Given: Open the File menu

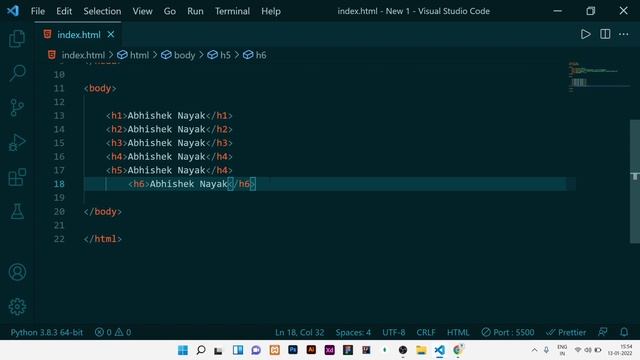Looking at the screenshot, I should coord(38,11).
